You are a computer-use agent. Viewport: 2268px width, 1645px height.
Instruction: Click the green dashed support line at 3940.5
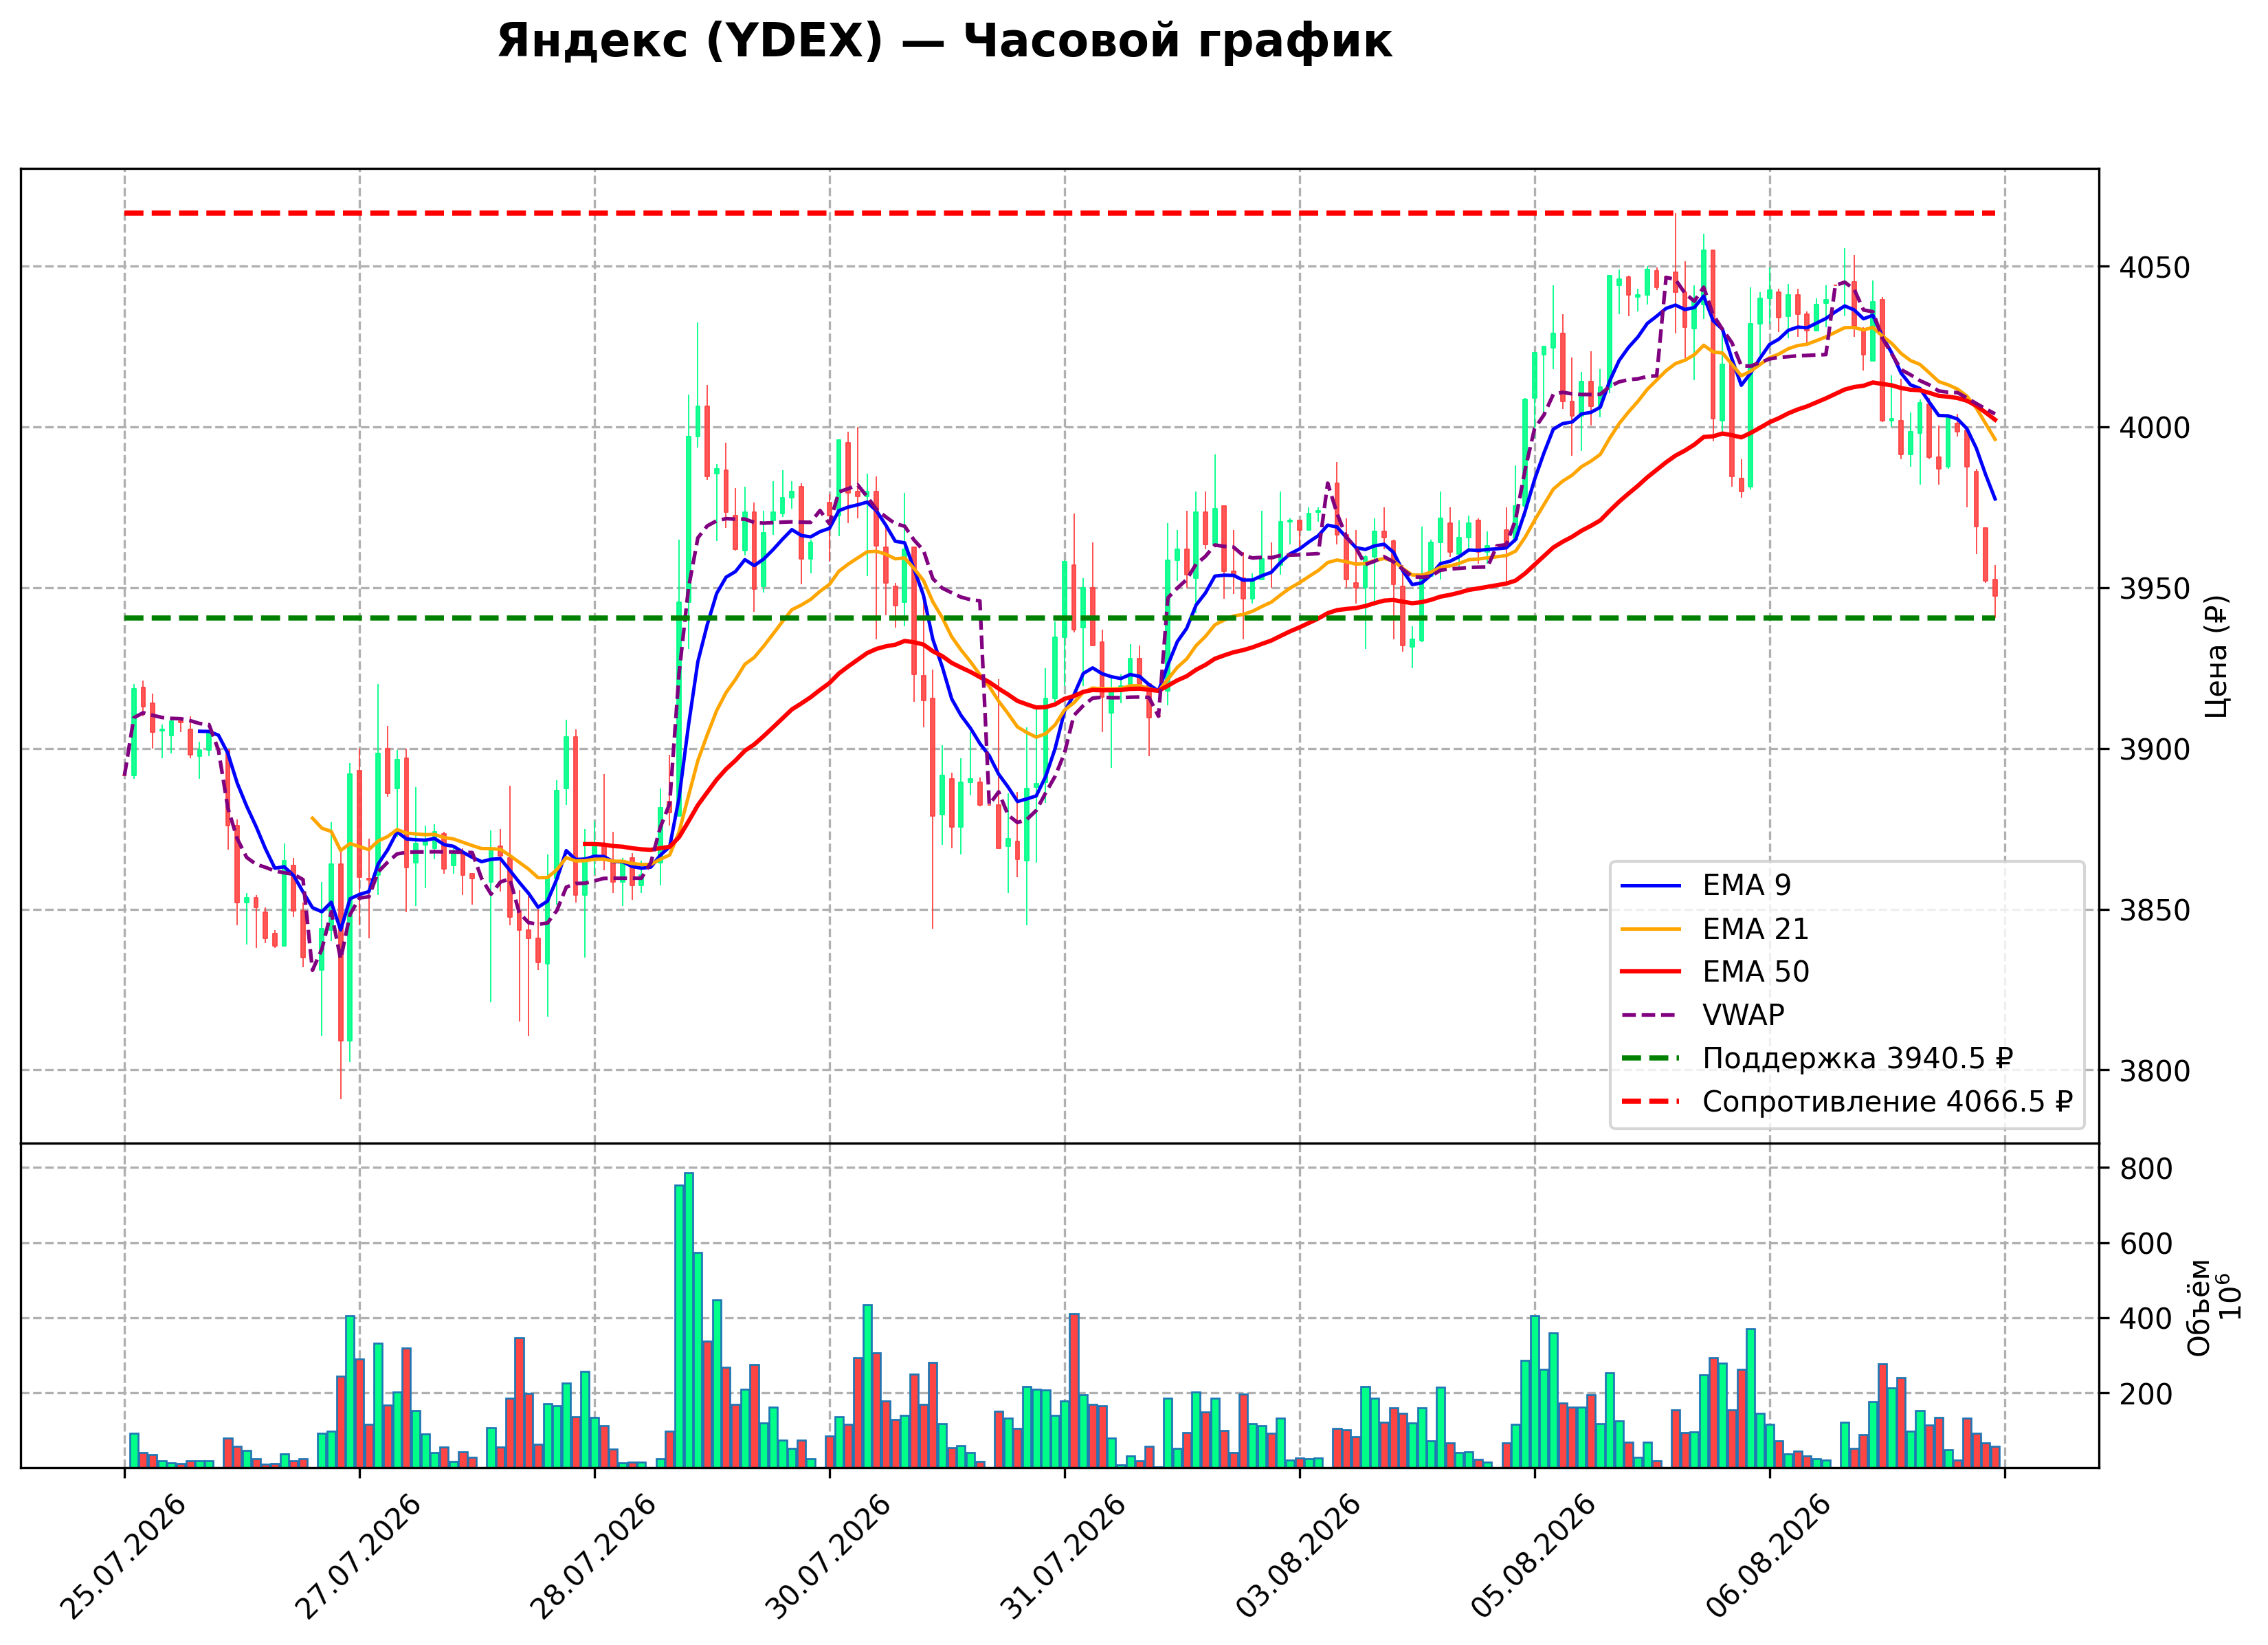1060,618
